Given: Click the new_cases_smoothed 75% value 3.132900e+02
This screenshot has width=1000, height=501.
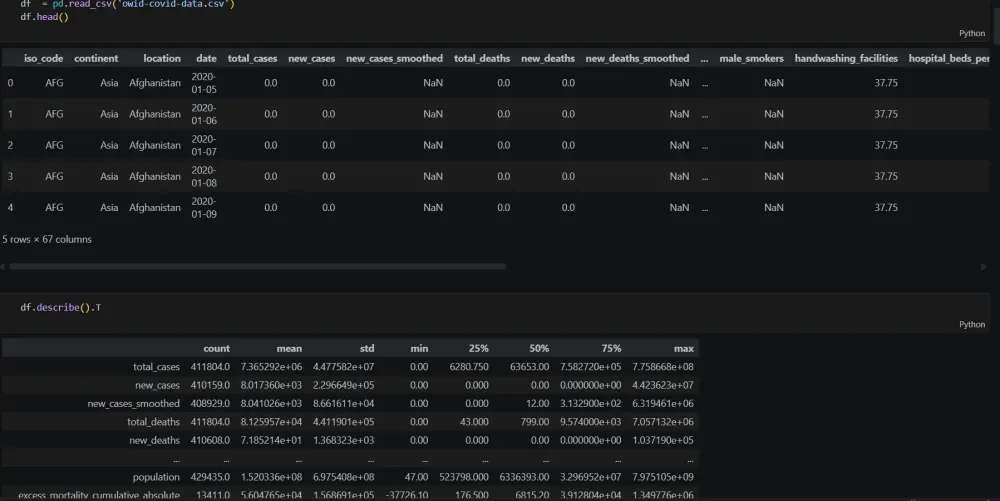Looking at the screenshot, I should click(591, 404).
